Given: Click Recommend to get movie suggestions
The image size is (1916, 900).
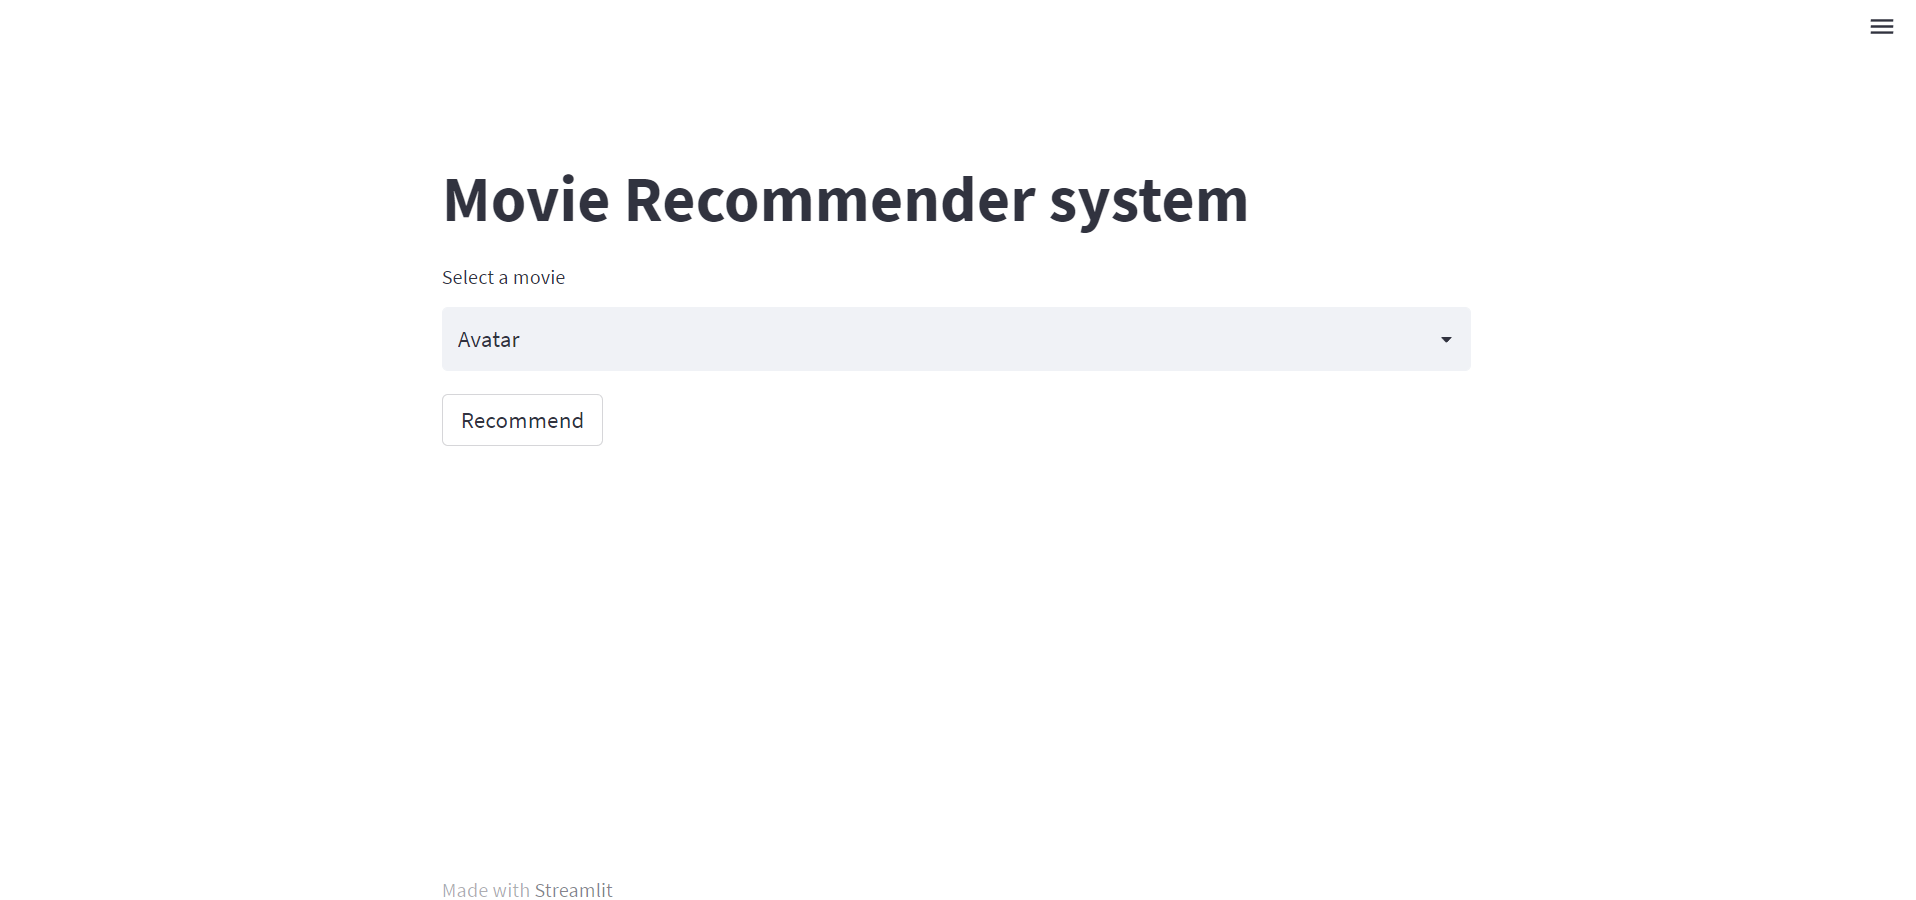Looking at the screenshot, I should pos(521,420).
